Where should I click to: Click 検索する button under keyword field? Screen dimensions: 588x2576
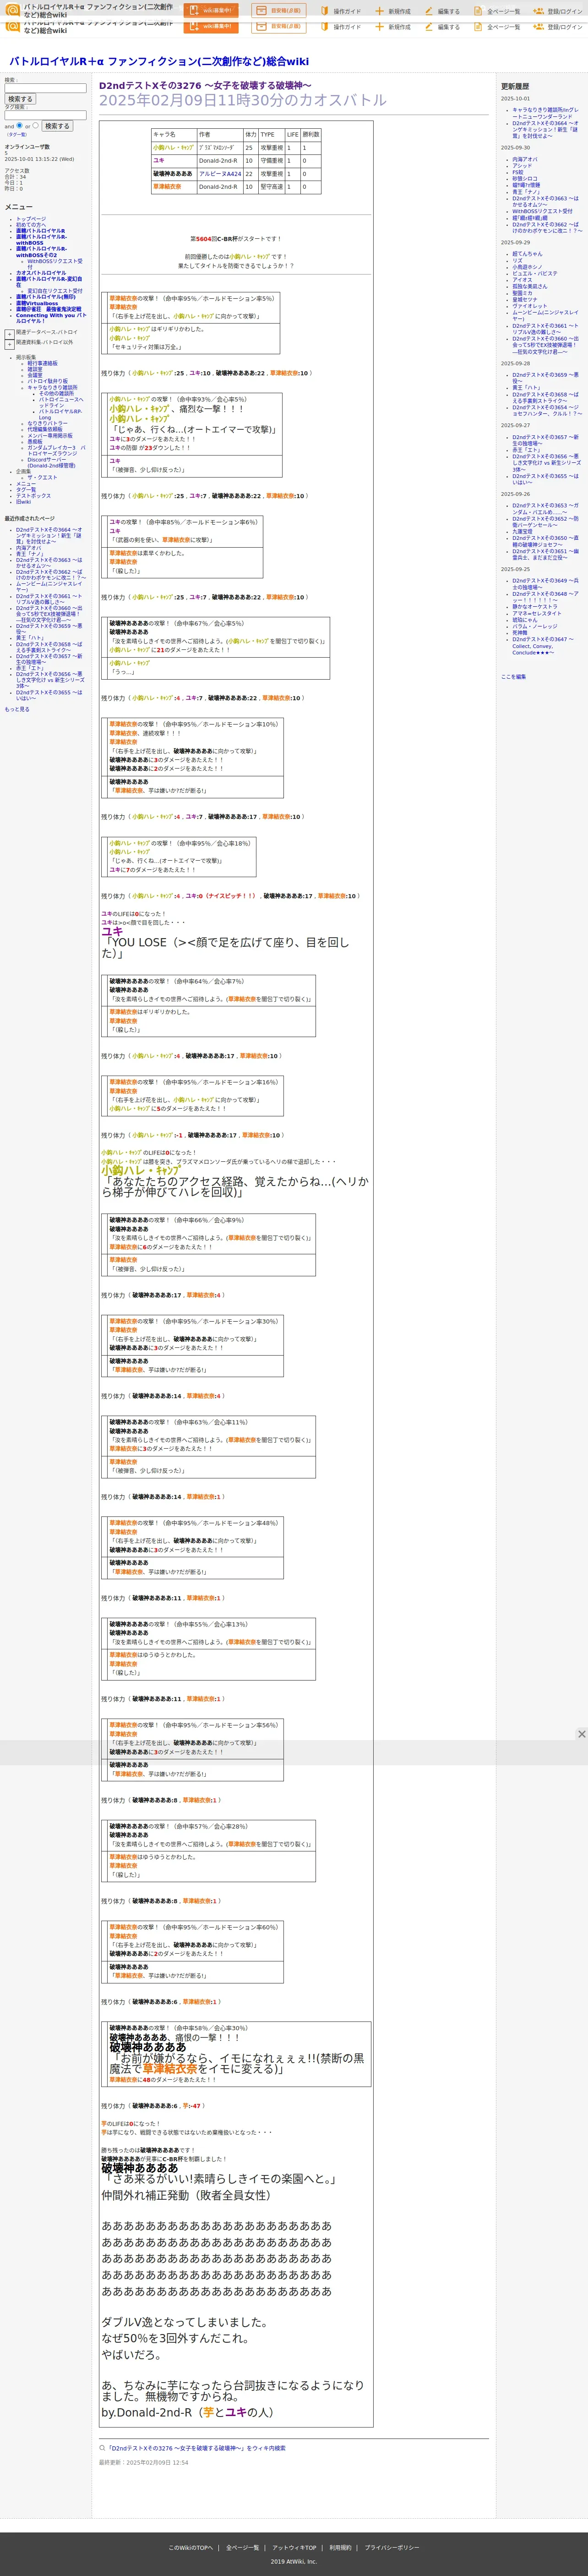point(20,99)
